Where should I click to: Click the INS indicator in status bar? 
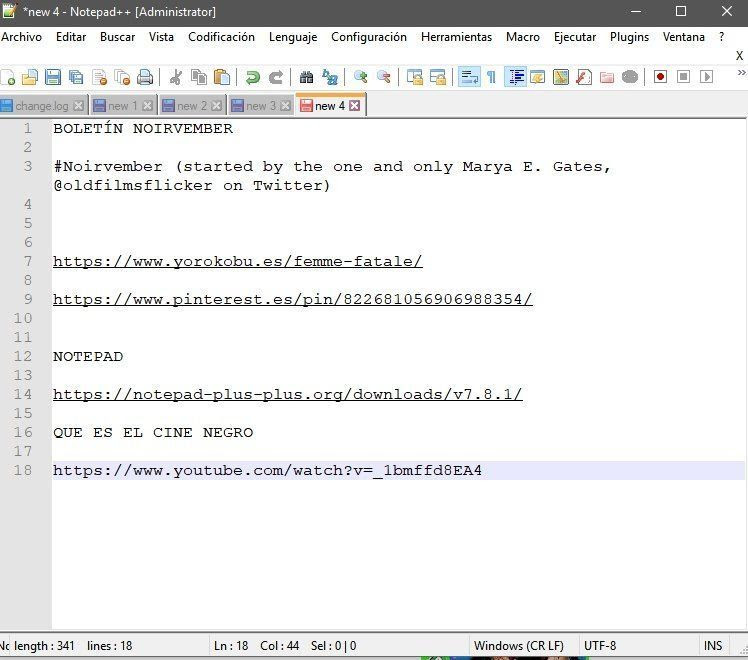(713, 646)
